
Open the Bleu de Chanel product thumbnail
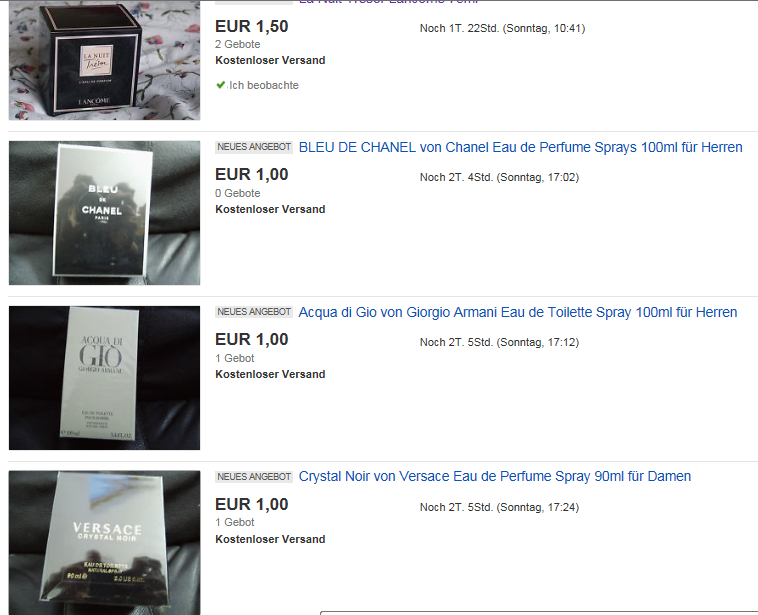(x=104, y=213)
